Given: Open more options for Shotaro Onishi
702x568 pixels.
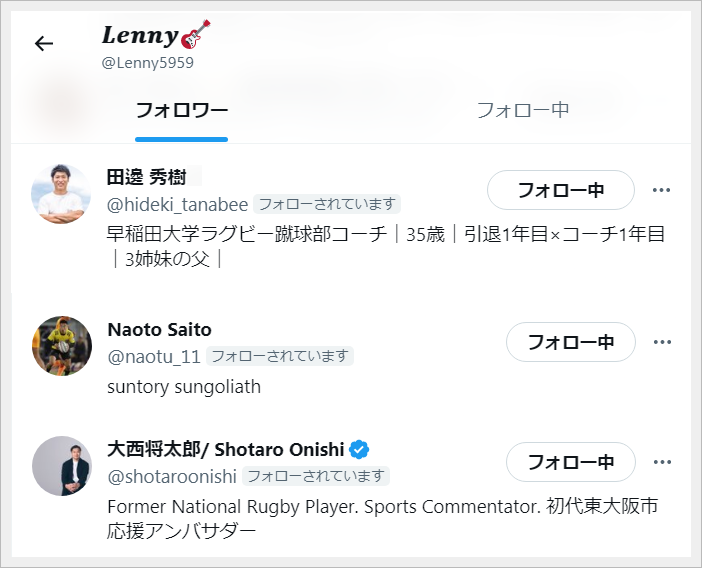Looking at the screenshot, I should click(x=661, y=462).
